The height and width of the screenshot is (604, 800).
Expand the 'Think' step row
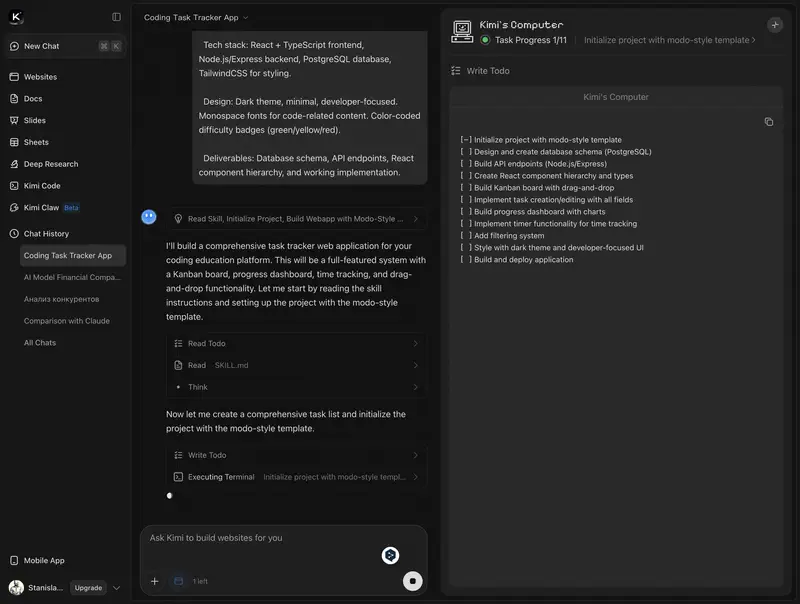coord(295,387)
